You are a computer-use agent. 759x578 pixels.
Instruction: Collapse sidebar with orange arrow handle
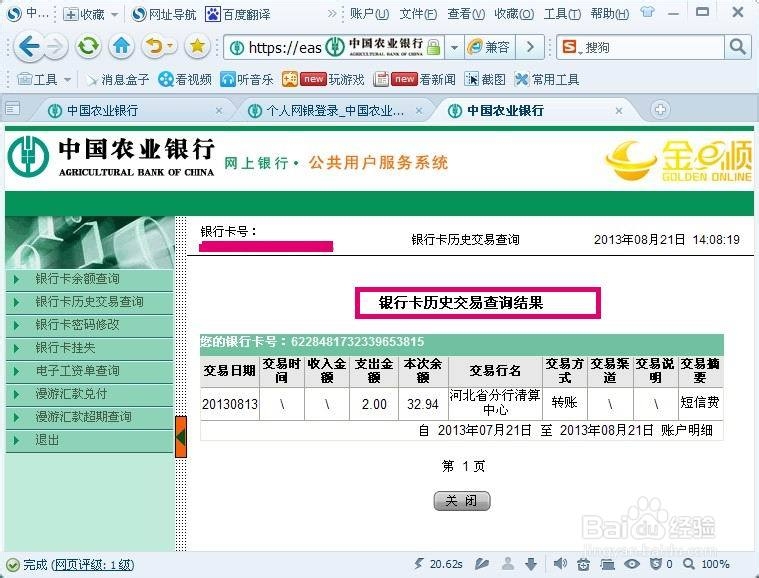click(181, 437)
